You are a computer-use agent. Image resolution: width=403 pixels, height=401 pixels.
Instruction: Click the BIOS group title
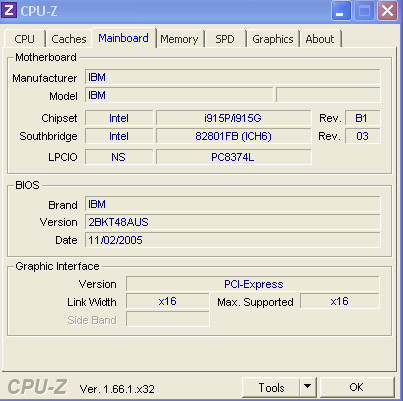pos(27,185)
